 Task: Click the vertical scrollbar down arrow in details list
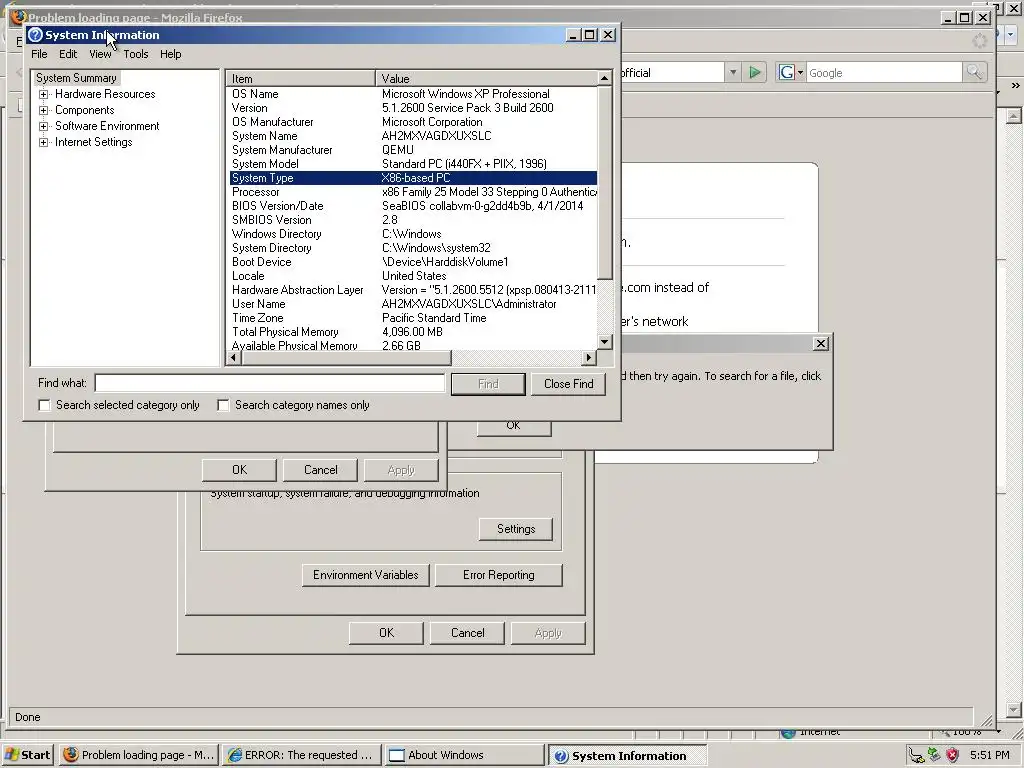coord(605,342)
